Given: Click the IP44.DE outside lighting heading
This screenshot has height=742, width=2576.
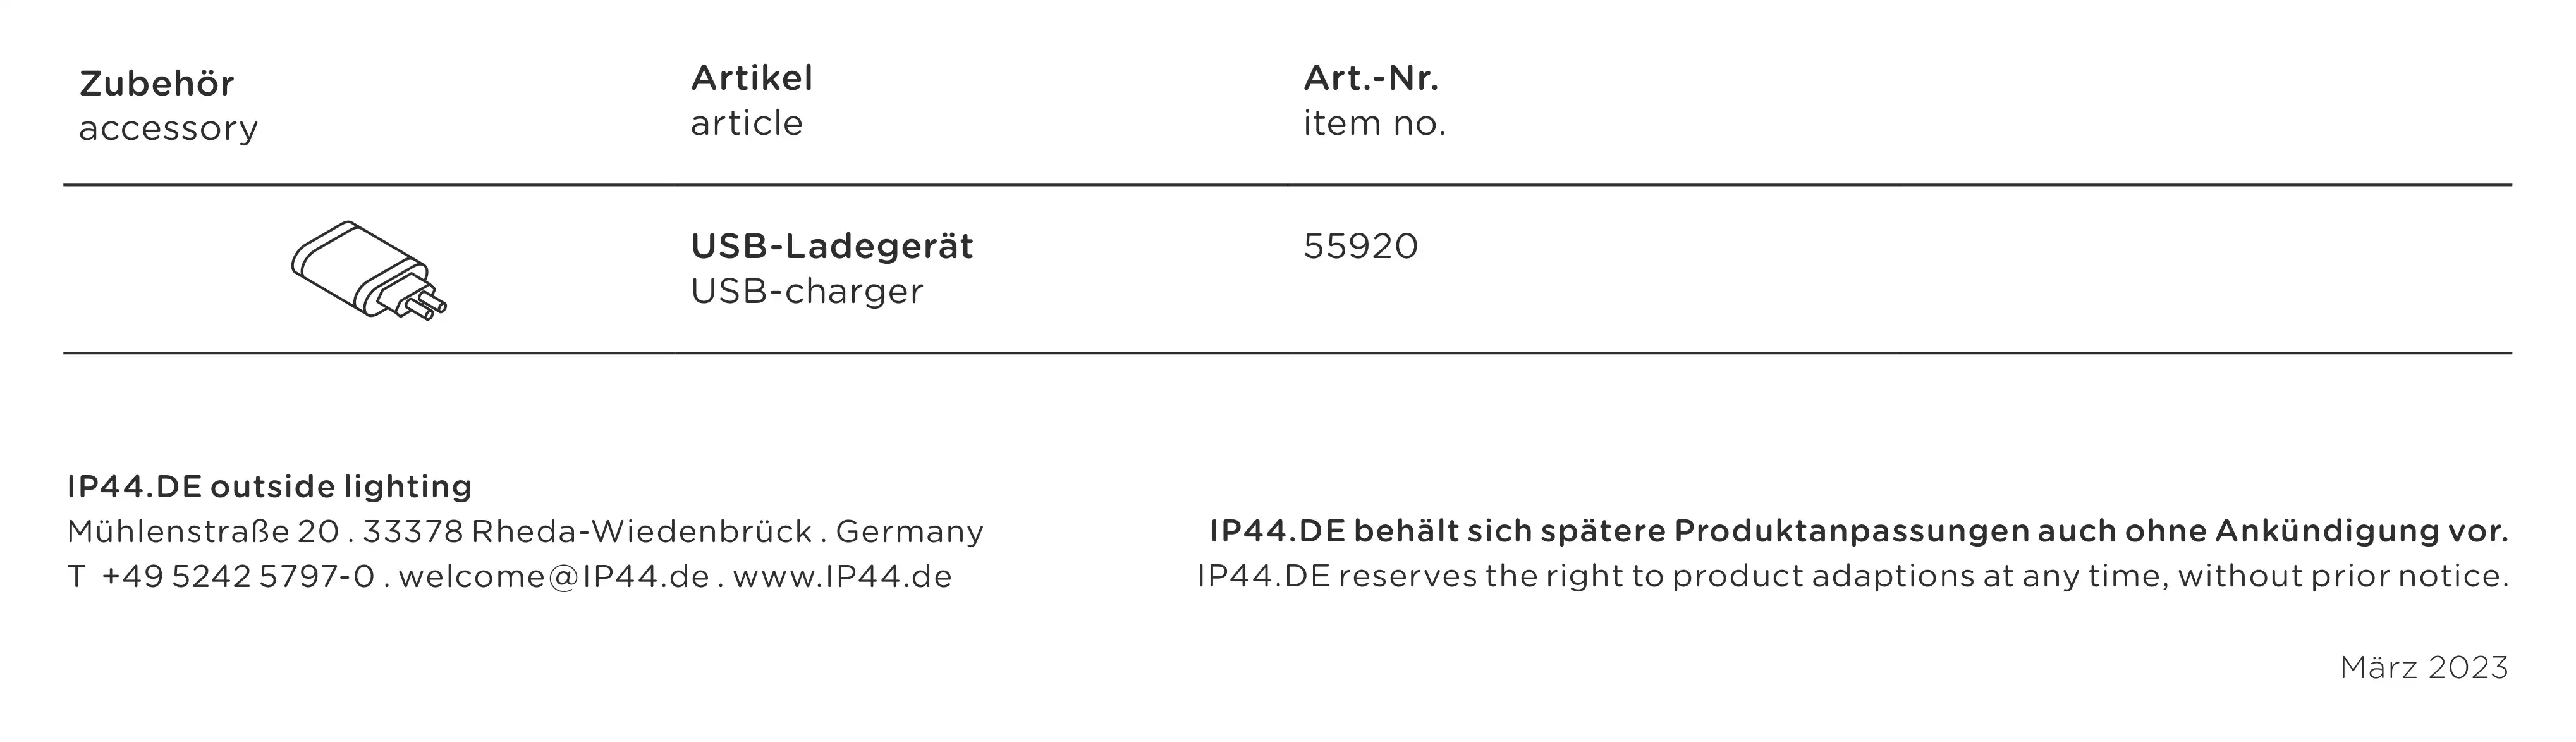Looking at the screenshot, I should pyautogui.click(x=269, y=487).
